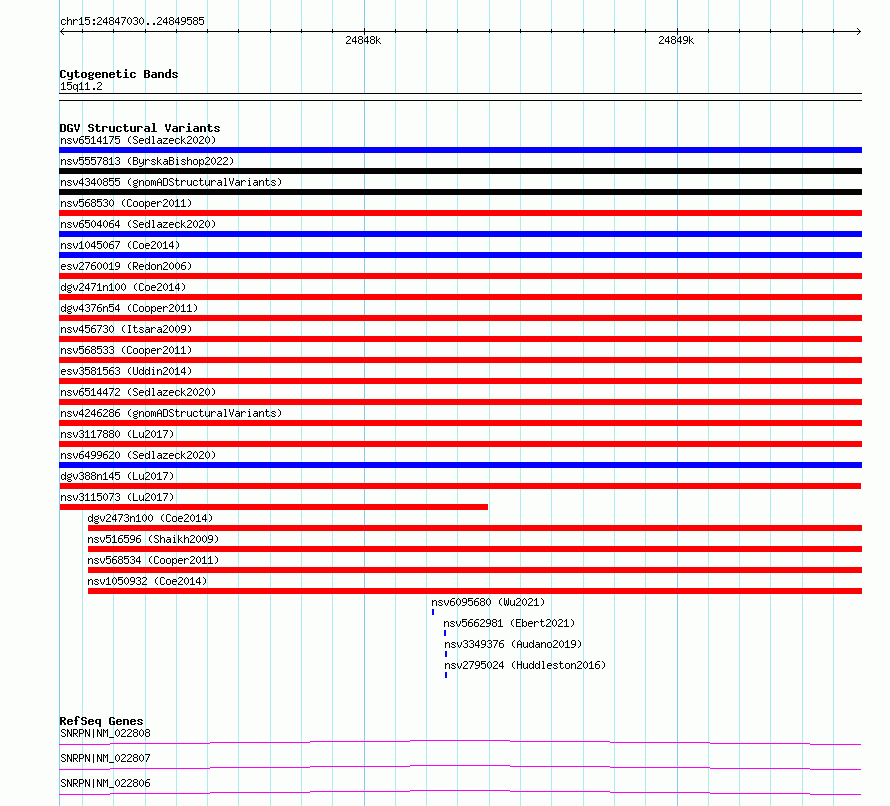
Task: Click the red bar under nsv568530
Action: click(460, 213)
